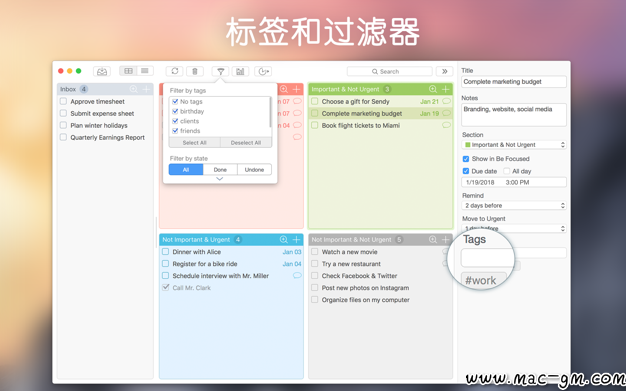The width and height of the screenshot is (626, 391).
Task: Add a task to Inbox
Action: 147,89
